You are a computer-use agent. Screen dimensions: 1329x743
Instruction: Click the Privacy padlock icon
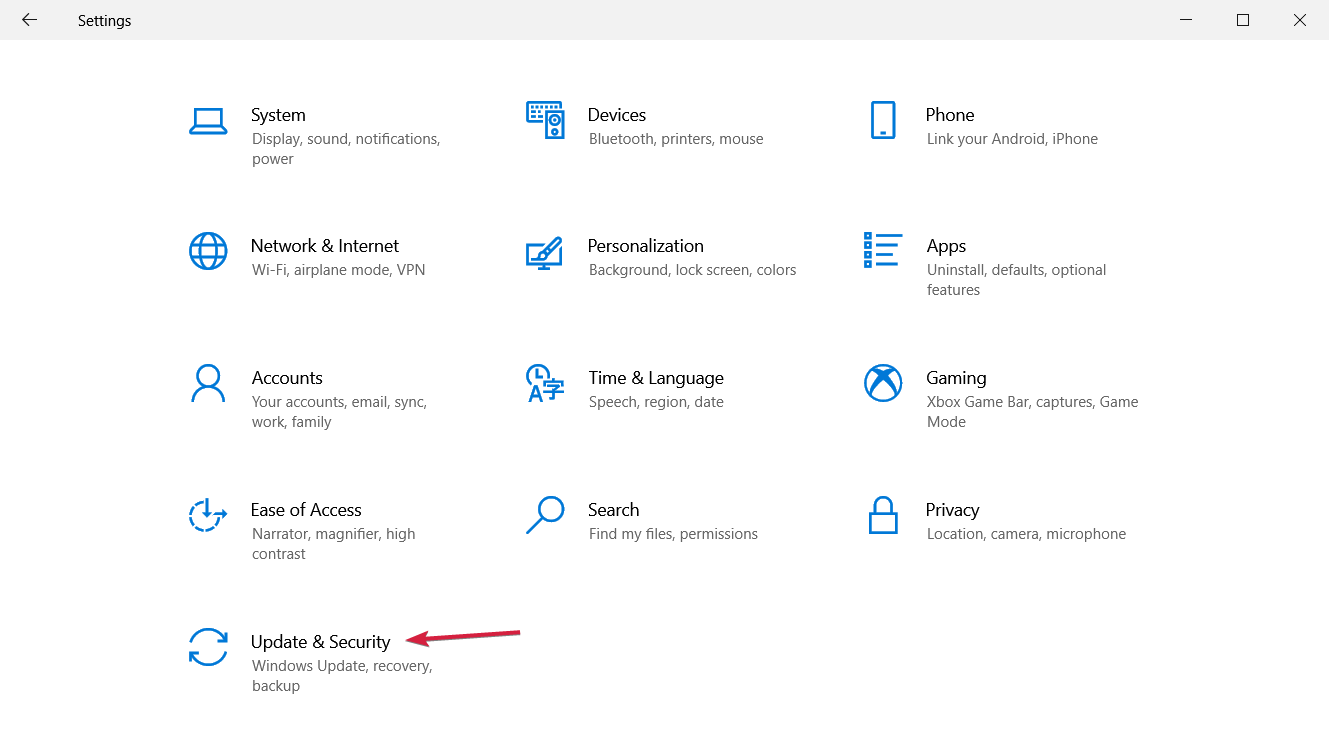point(883,515)
